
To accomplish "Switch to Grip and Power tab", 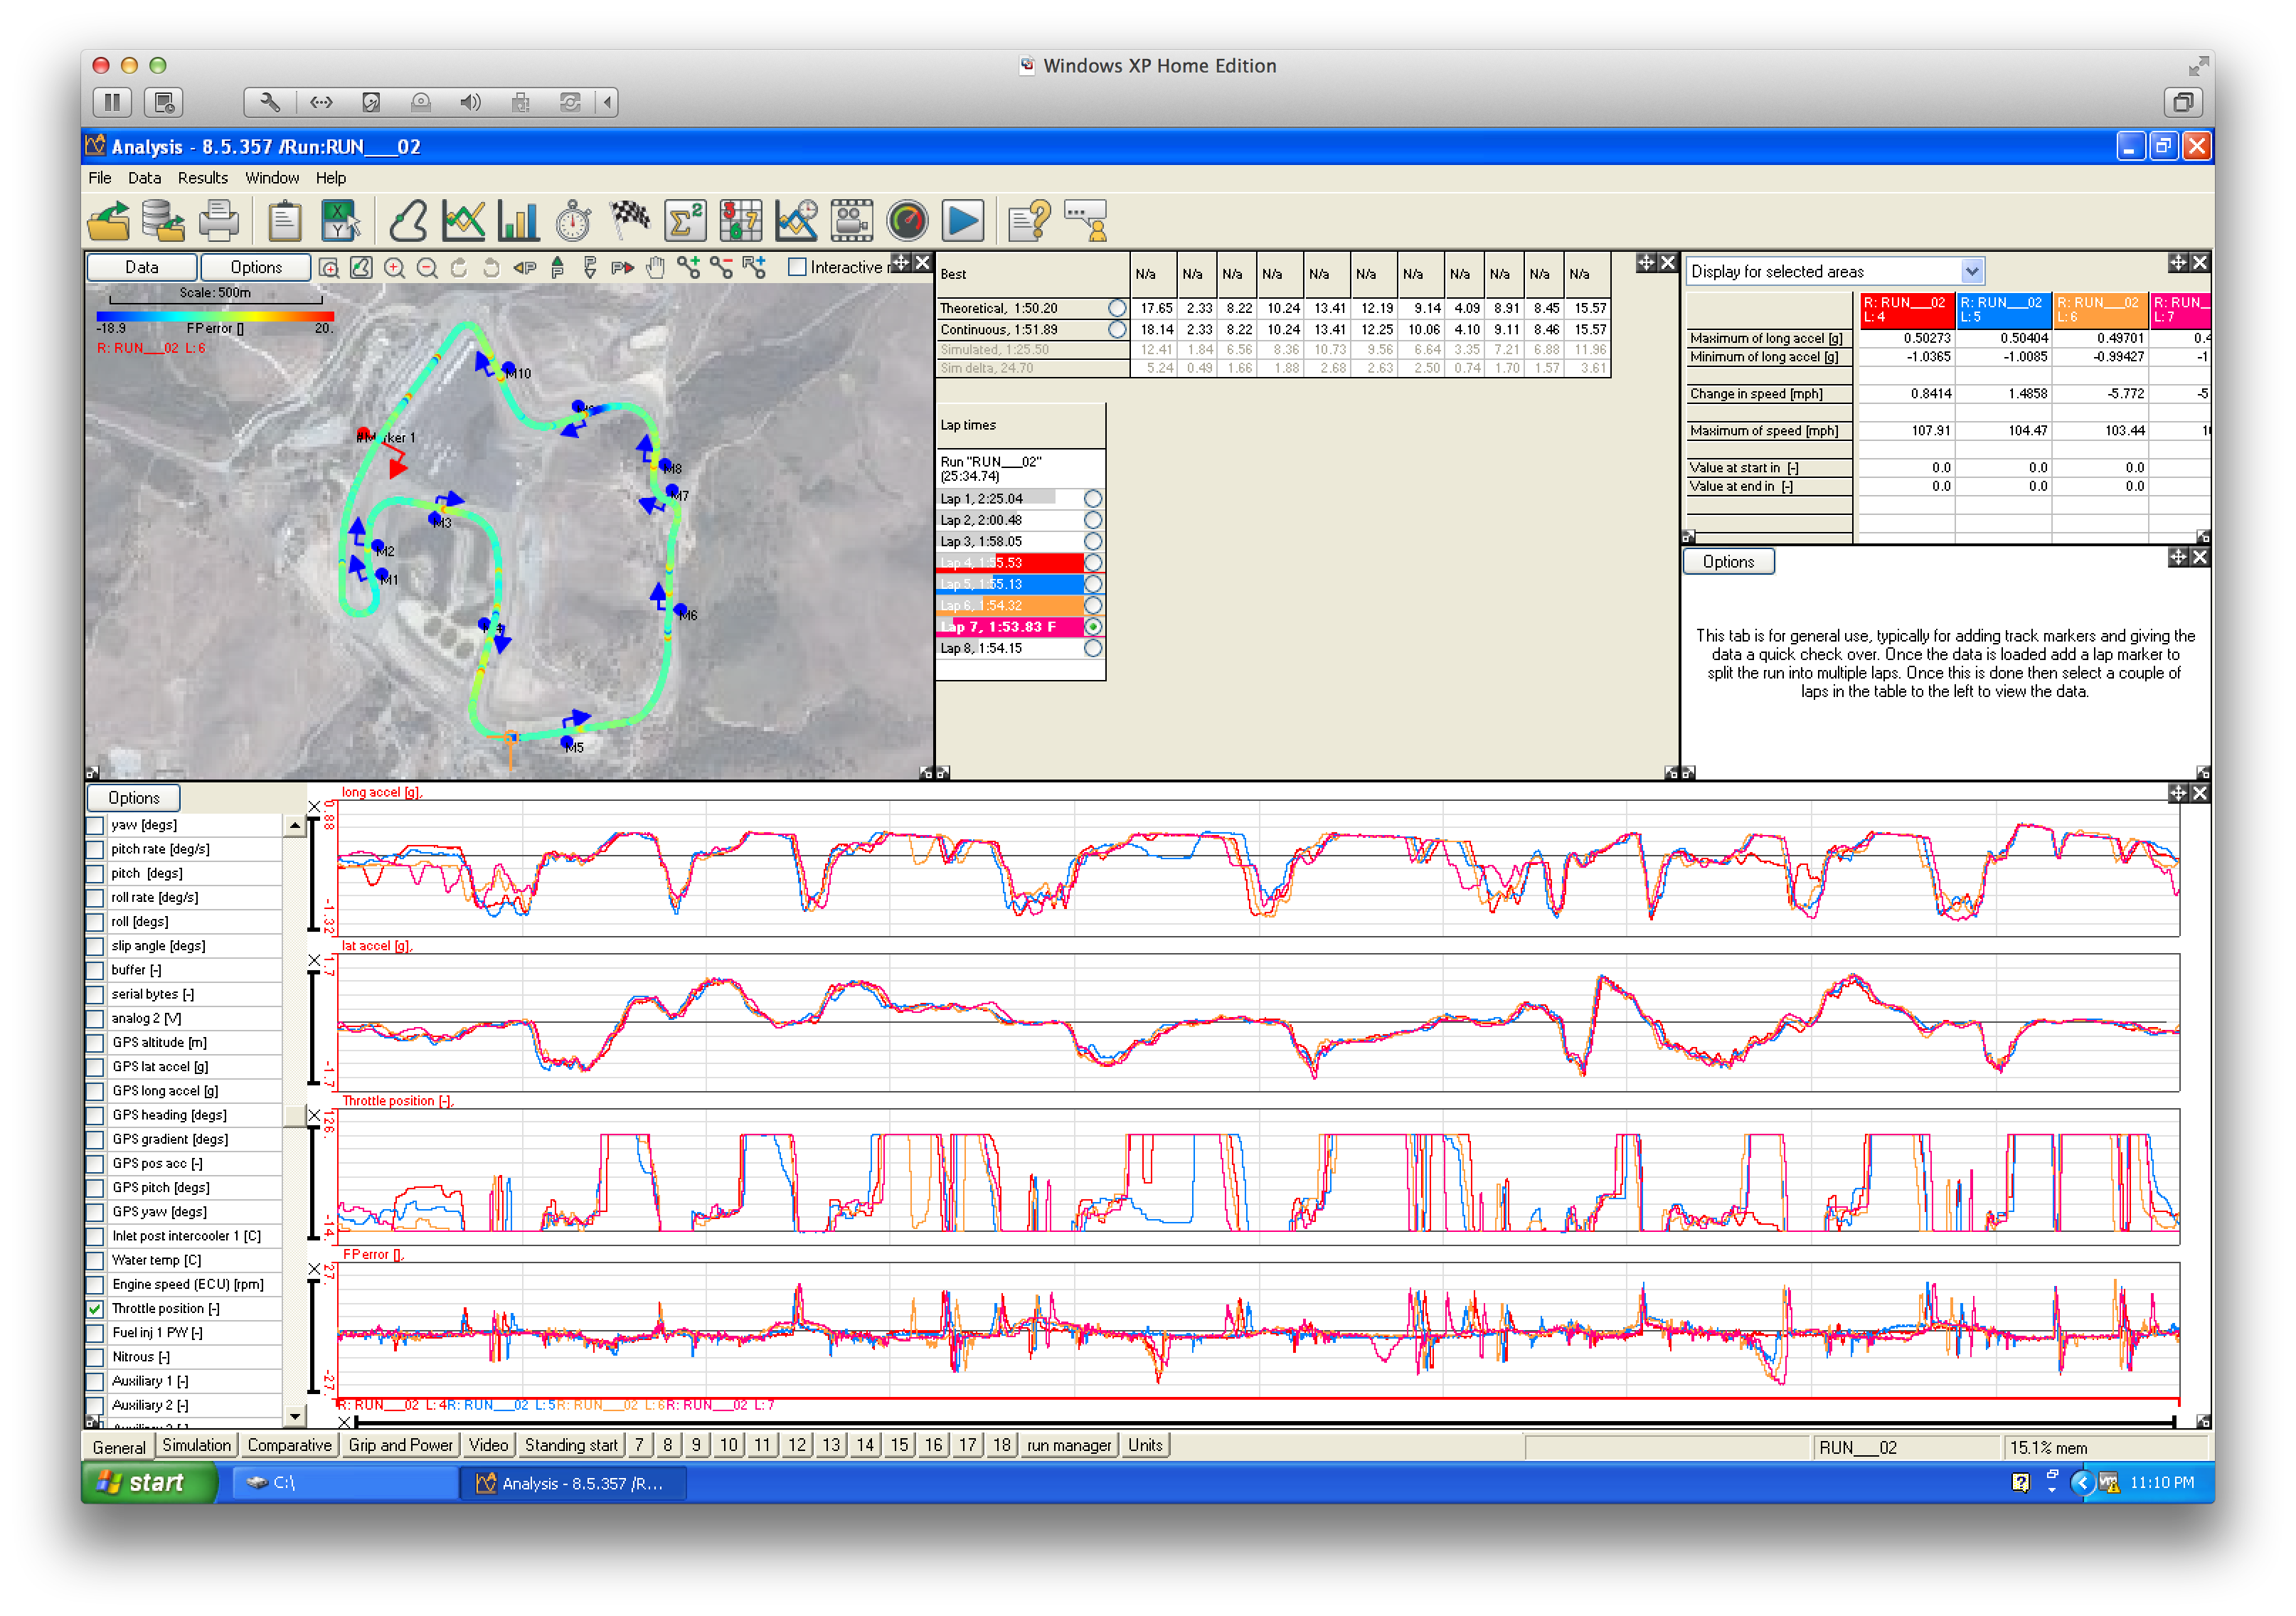I will 400,1445.
